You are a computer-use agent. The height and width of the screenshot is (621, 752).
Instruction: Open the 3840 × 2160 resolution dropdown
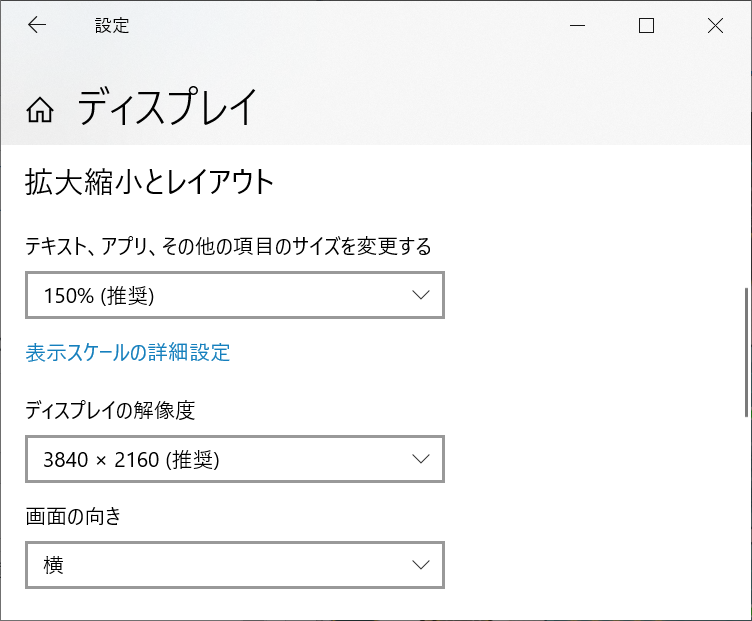click(x=234, y=459)
